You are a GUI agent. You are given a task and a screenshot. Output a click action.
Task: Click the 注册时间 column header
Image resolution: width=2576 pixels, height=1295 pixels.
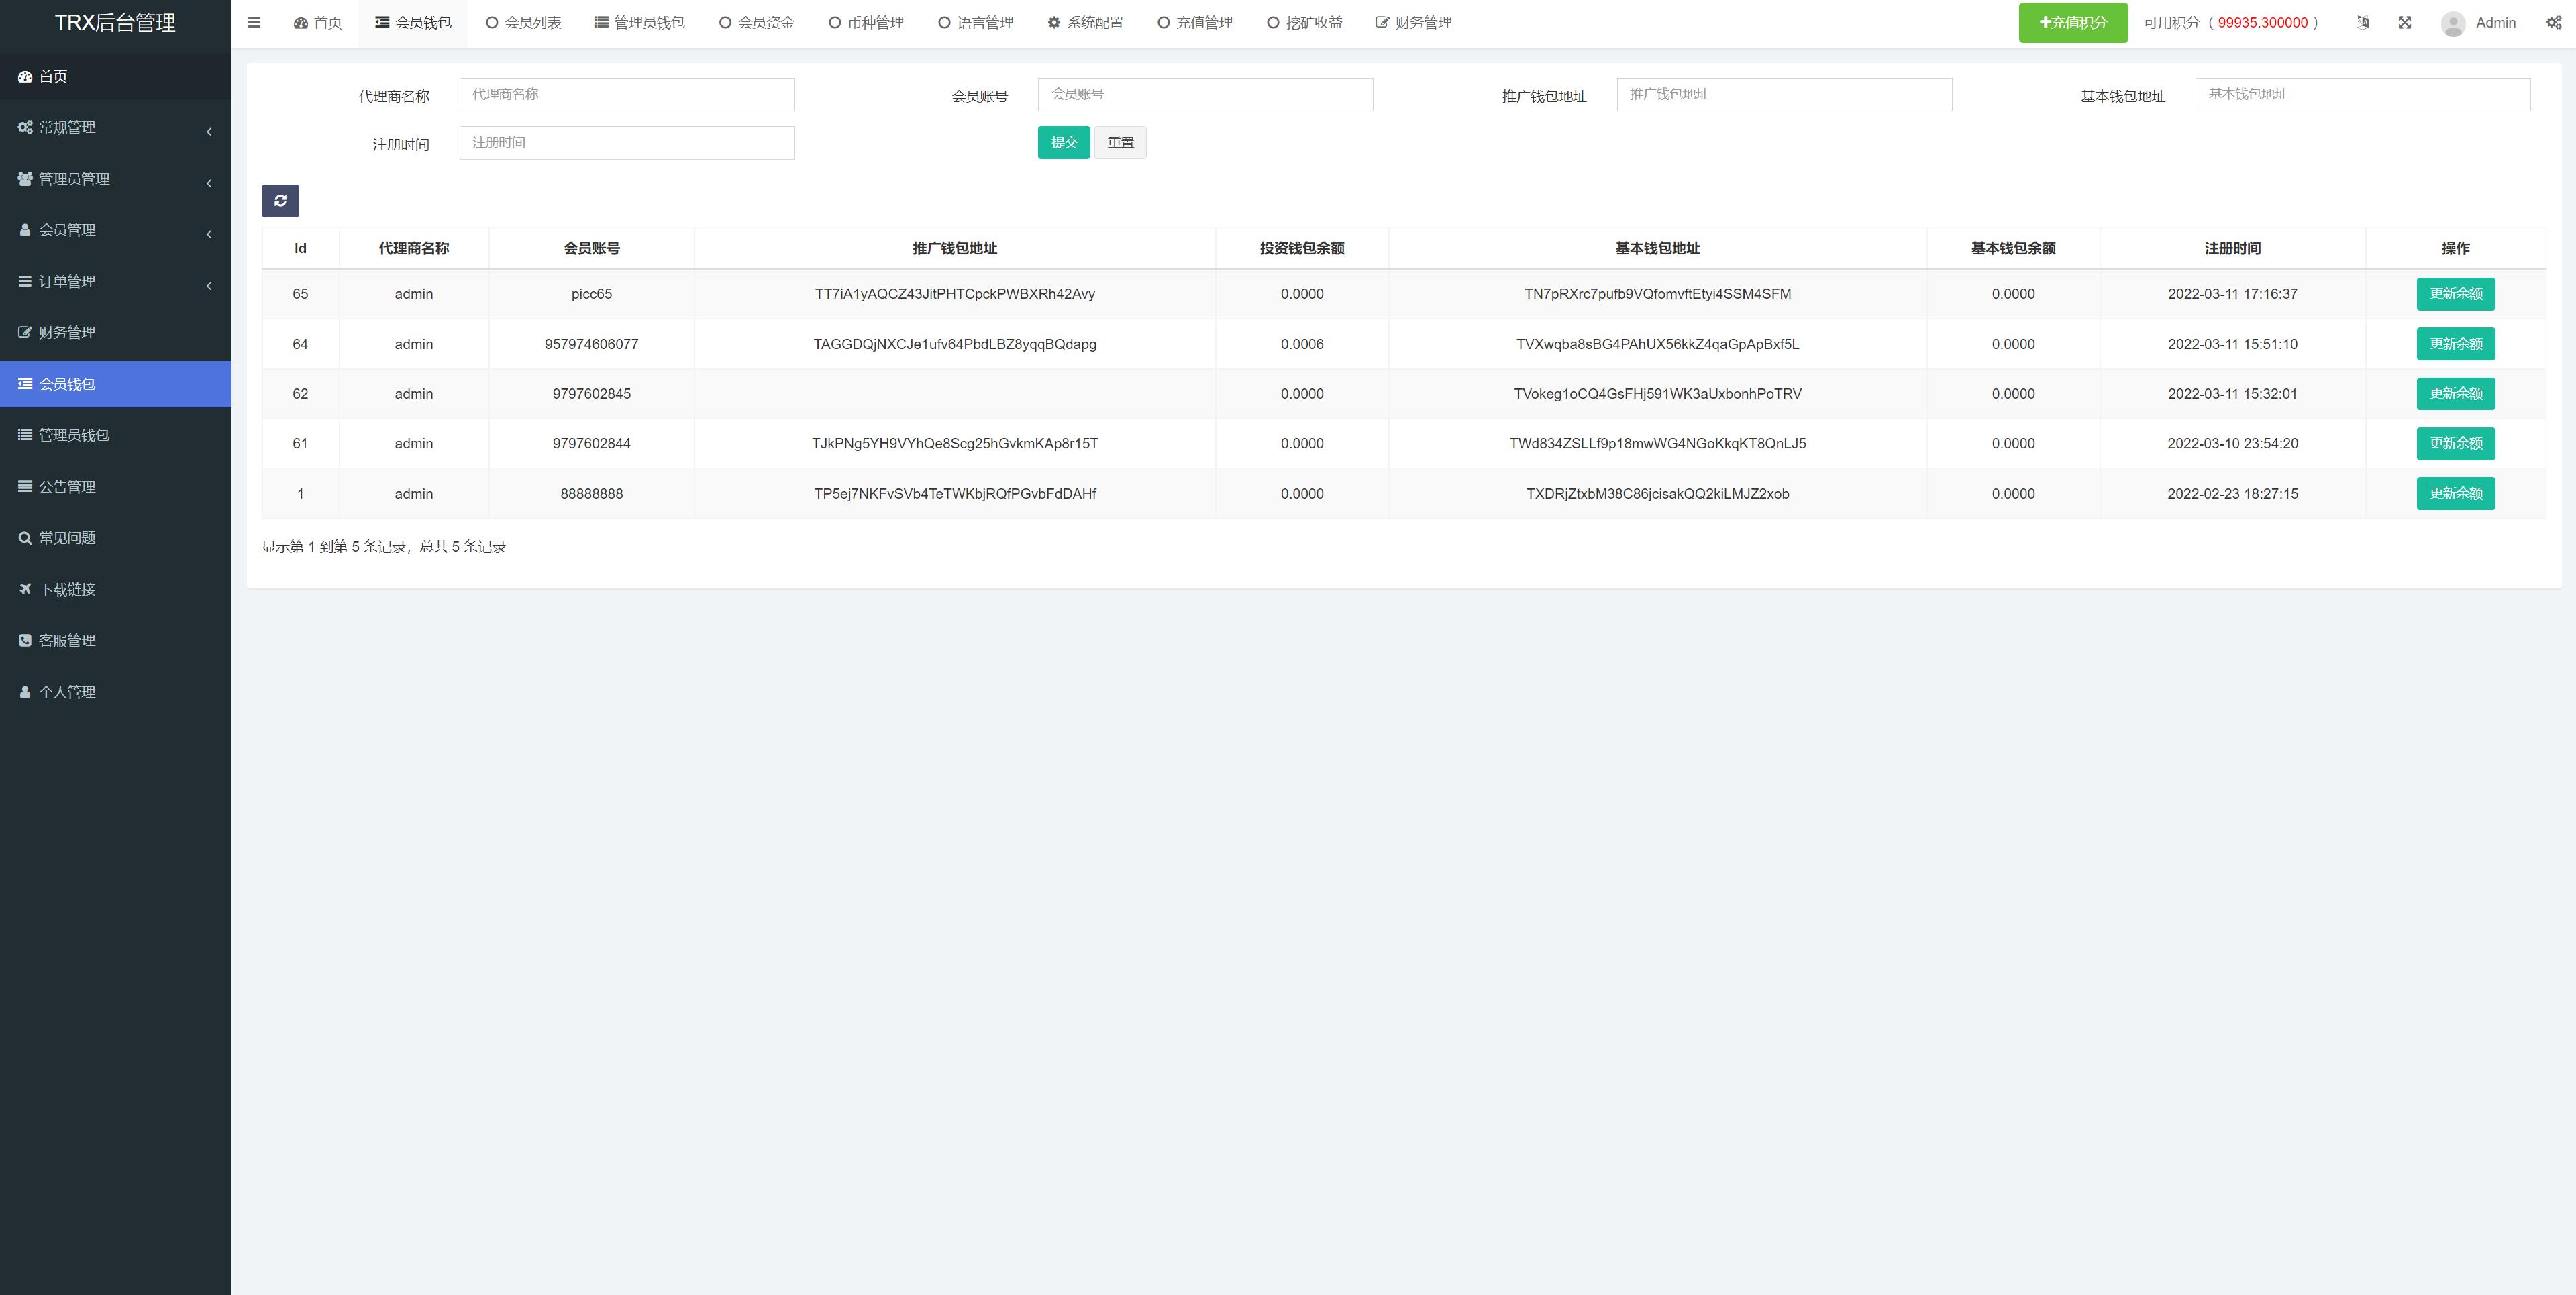[x=2232, y=248]
